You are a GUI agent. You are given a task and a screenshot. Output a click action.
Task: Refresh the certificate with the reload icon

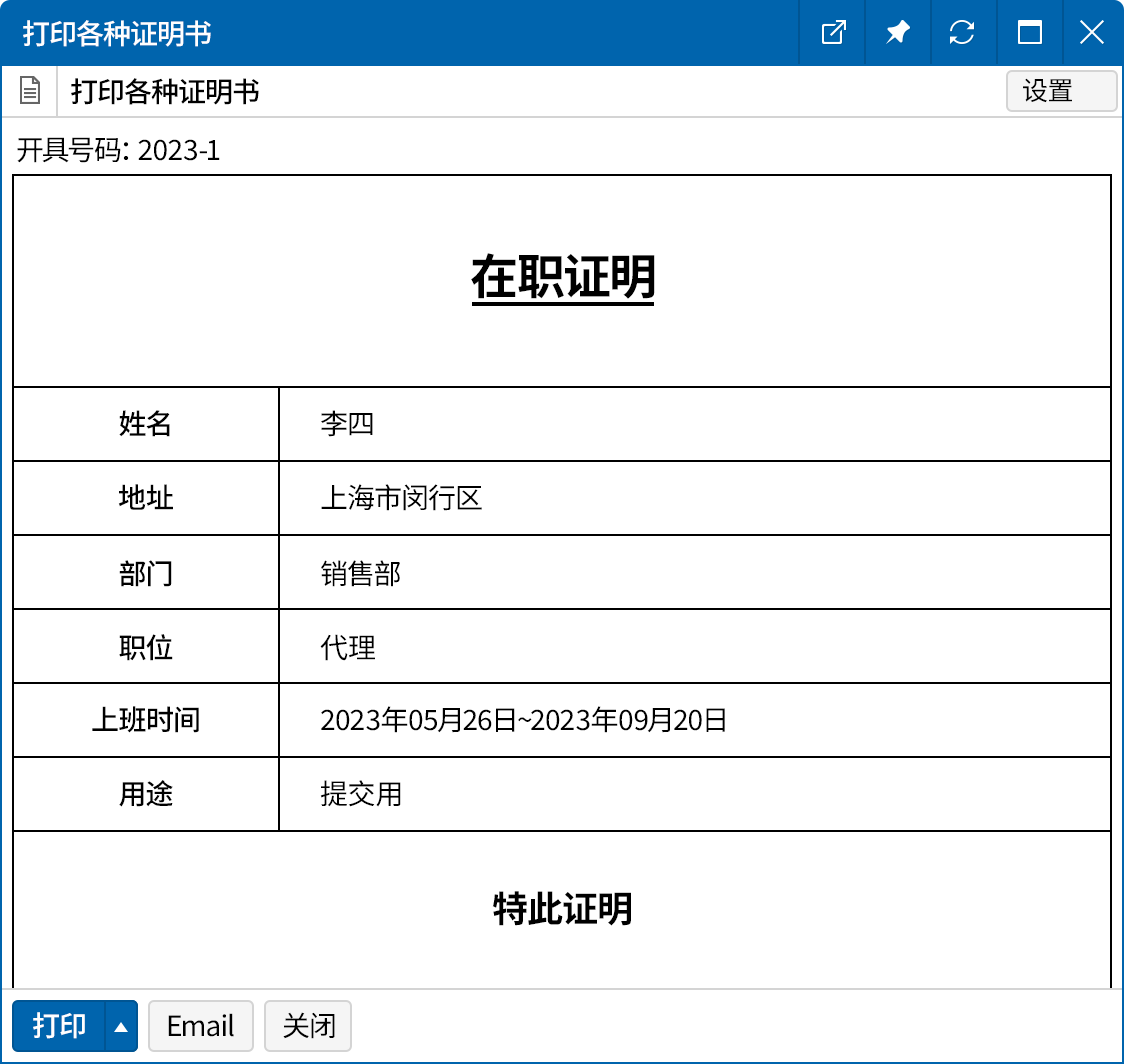coord(962,33)
